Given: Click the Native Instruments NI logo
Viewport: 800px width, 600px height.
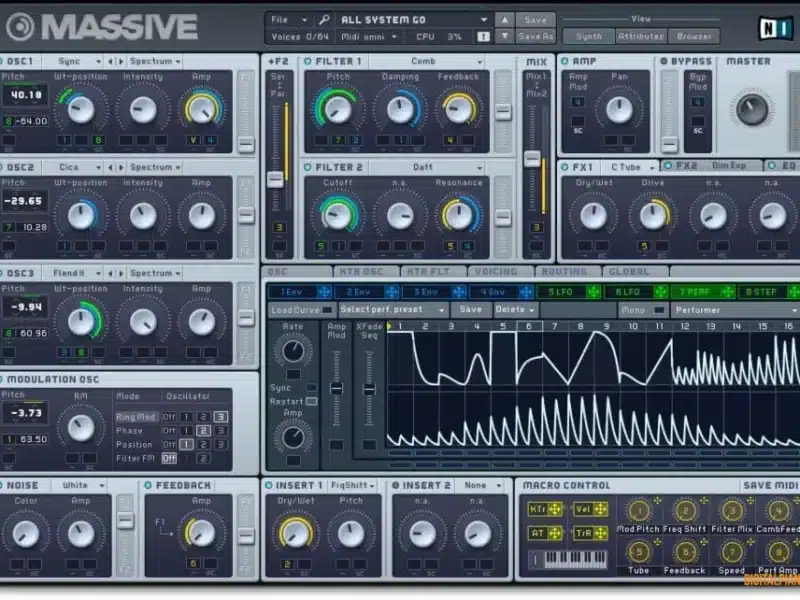Looking at the screenshot, I should [x=776, y=28].
